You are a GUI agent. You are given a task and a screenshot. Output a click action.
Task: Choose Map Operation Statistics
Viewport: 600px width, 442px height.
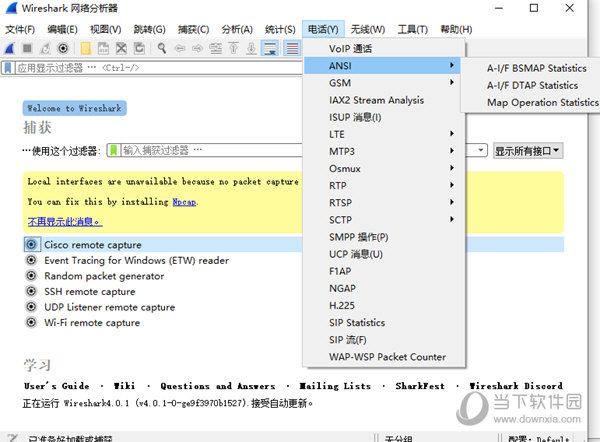(543, 103)
